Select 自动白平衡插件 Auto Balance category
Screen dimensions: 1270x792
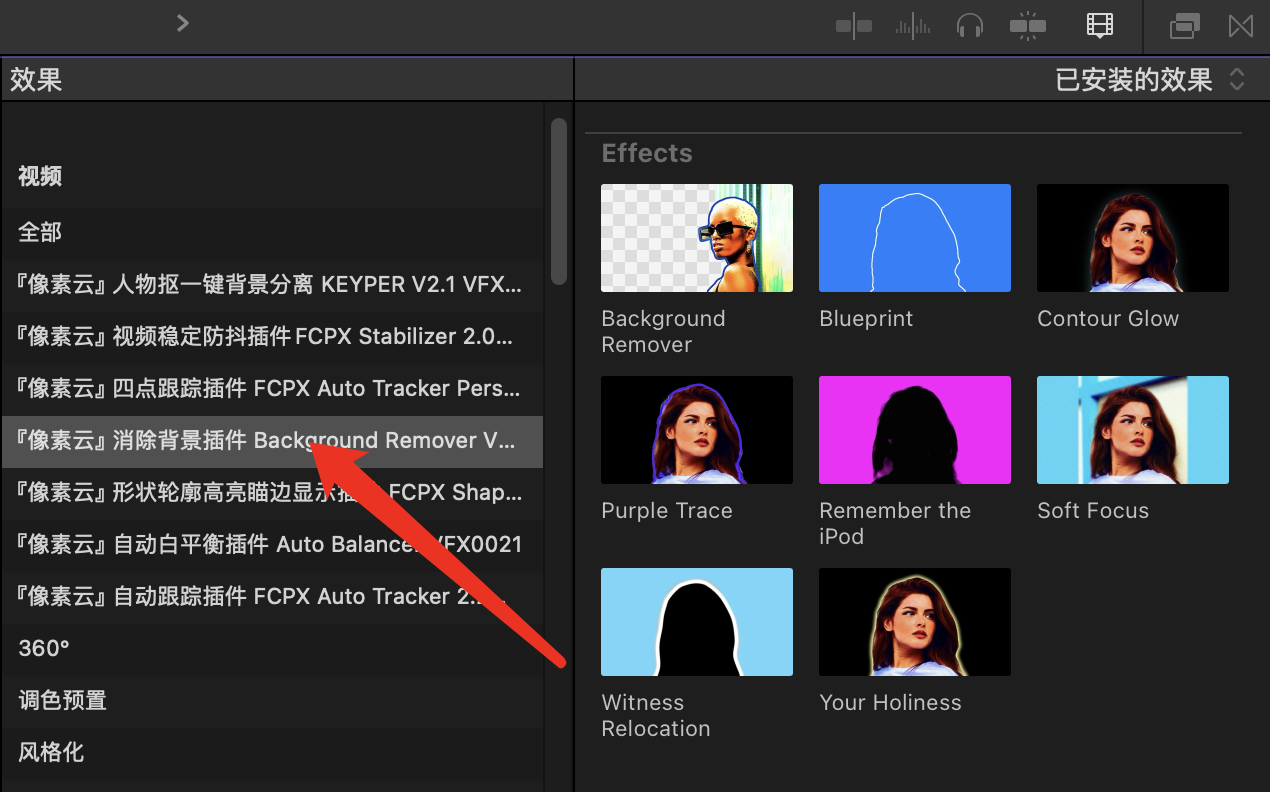(272, 544)
